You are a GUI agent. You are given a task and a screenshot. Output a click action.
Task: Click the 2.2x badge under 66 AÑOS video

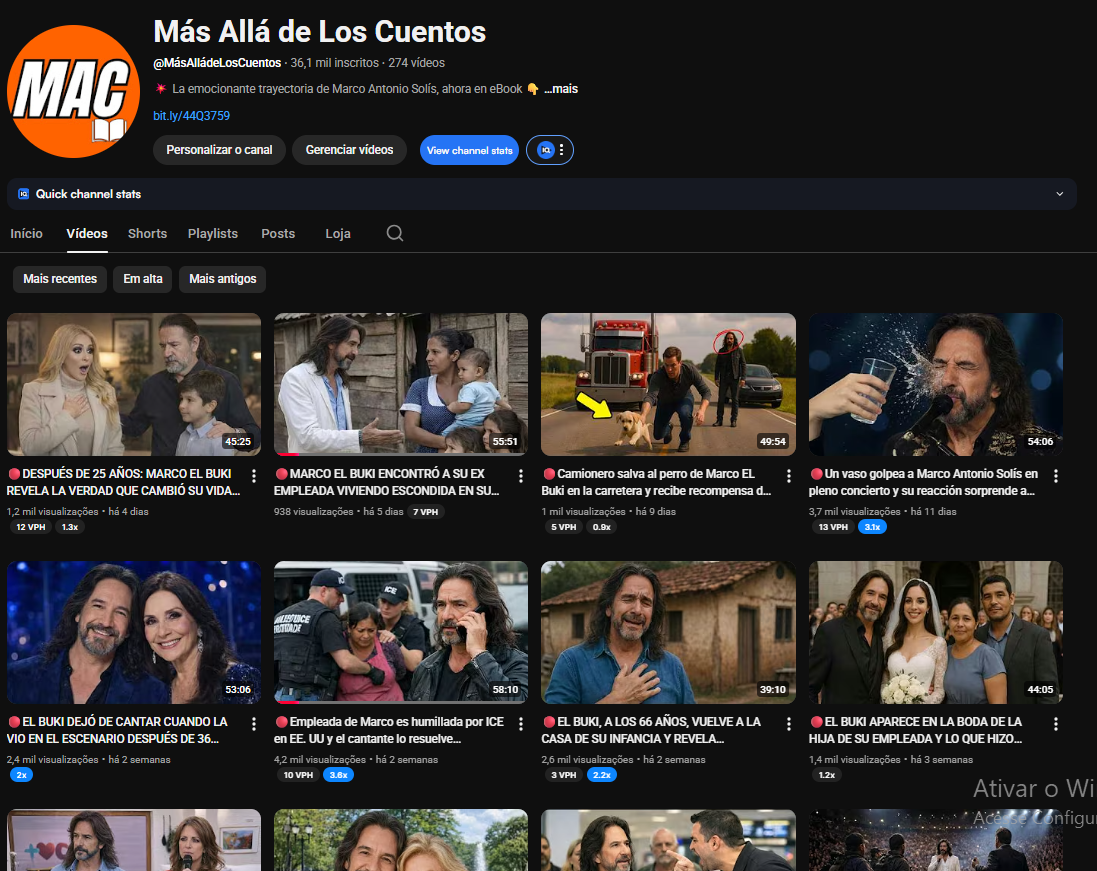[602, 774]
